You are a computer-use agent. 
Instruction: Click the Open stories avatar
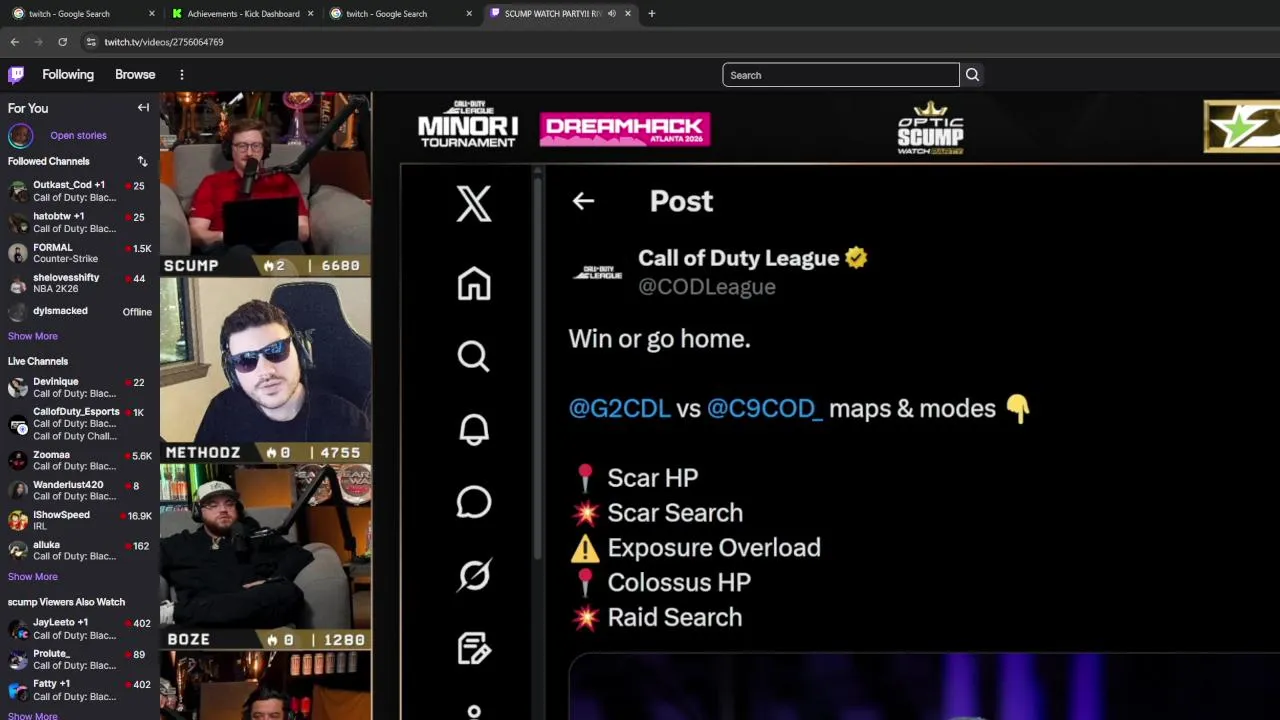pos(20,135)
